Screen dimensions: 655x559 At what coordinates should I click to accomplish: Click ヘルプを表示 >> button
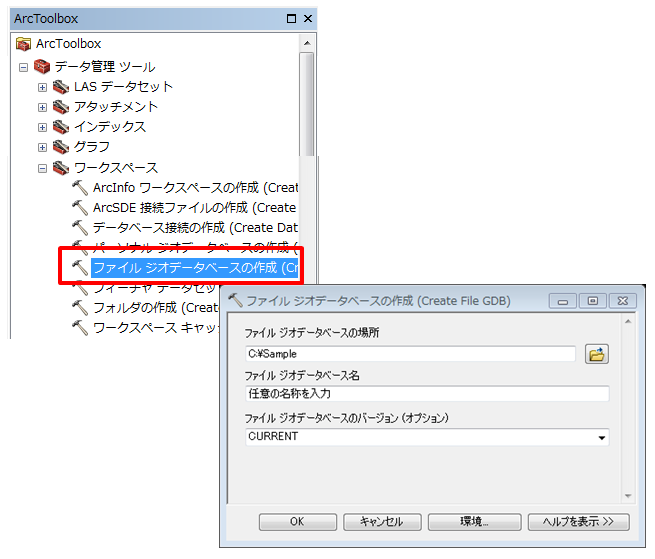579,522
